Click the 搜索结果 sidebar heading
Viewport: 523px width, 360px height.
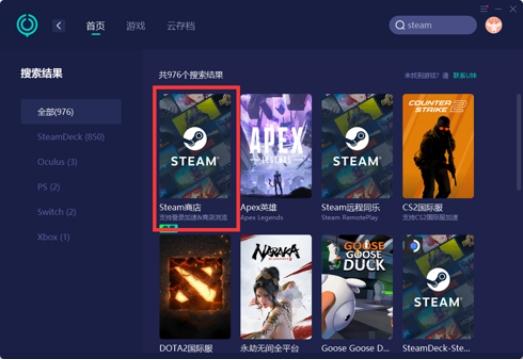[x=42, y=73]
